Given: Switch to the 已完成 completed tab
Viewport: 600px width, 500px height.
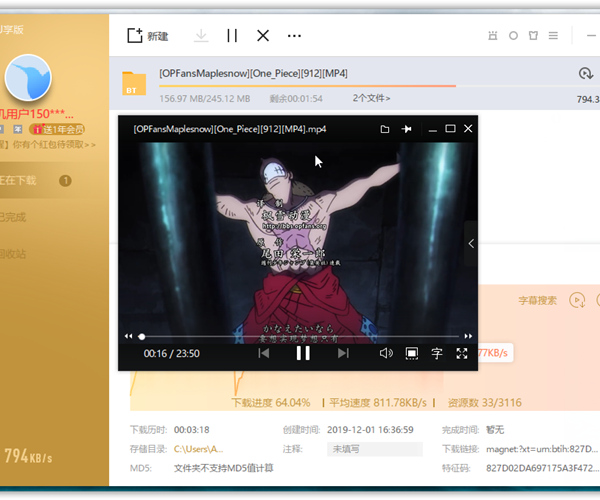Looking at the screenshot, I should (x=14, y=217).
